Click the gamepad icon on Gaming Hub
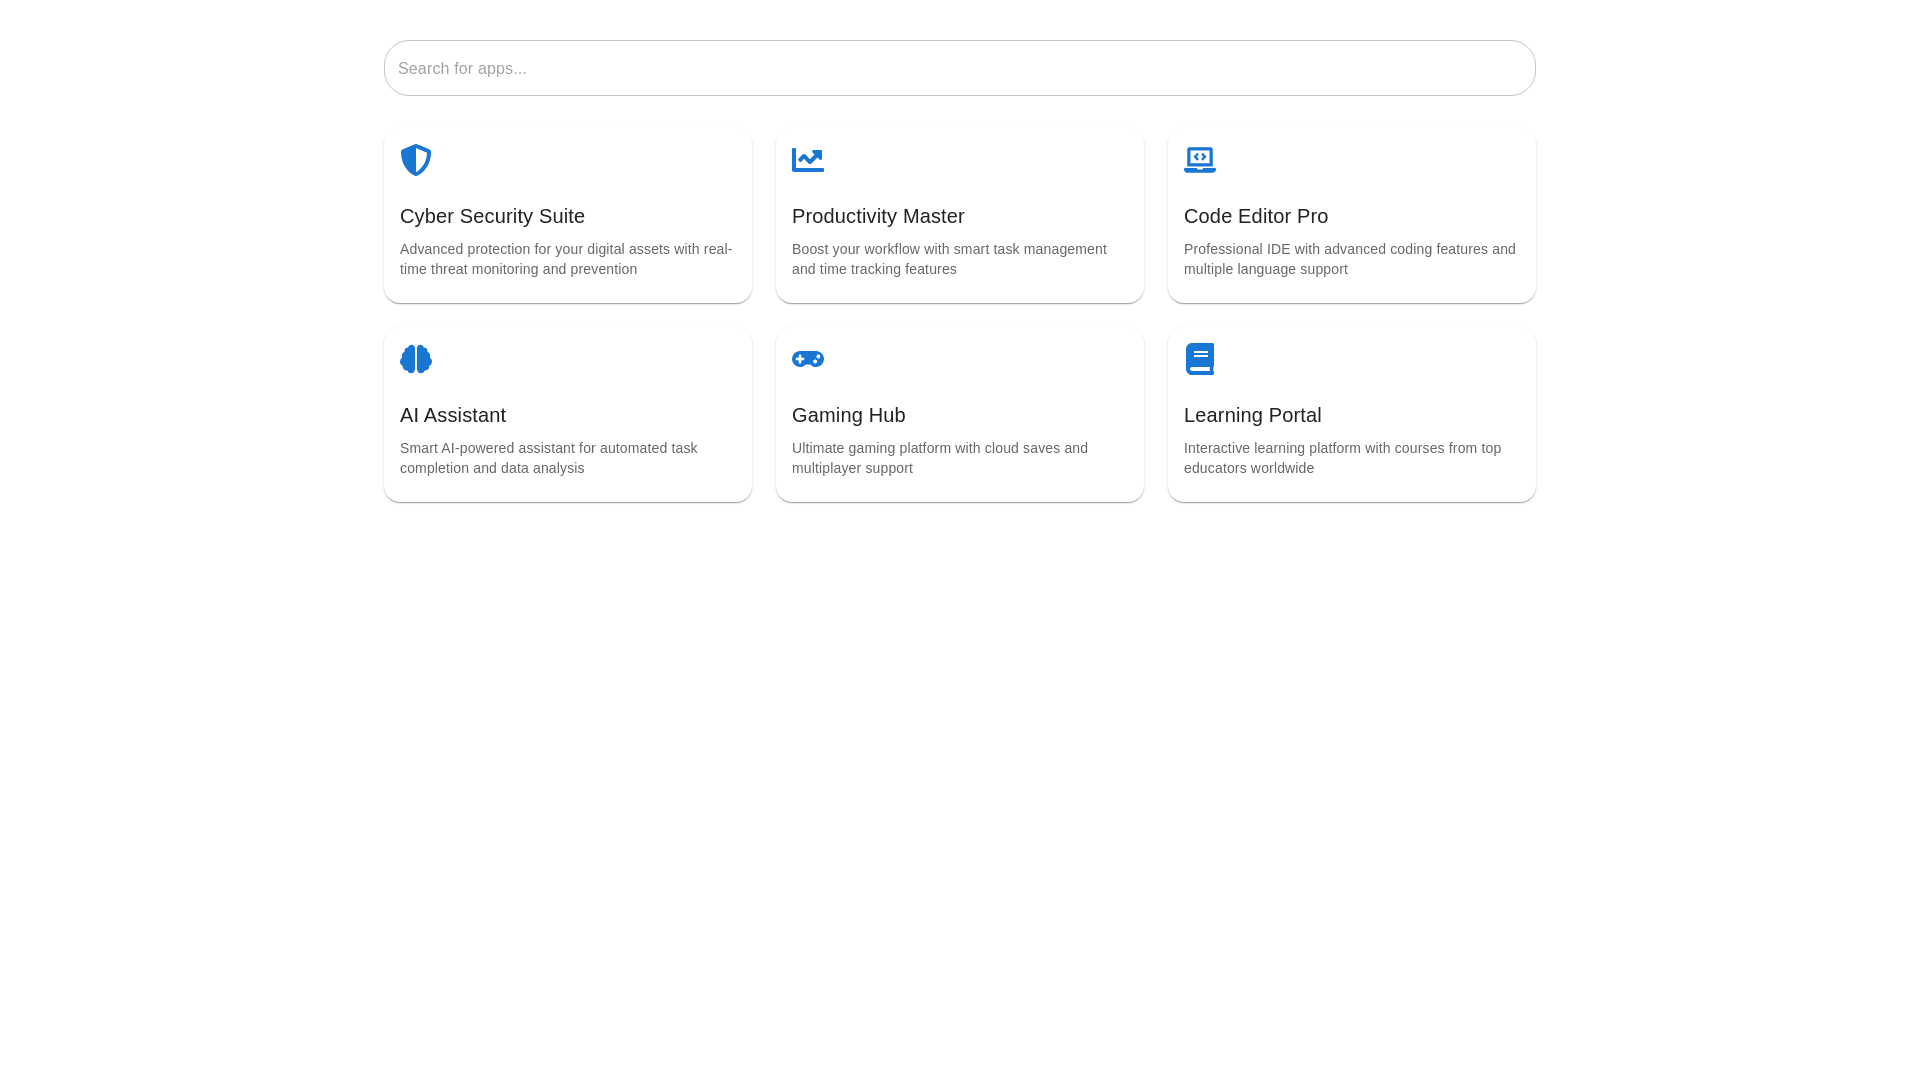The image size is (1920, 1080). click(x=808, y=359)
